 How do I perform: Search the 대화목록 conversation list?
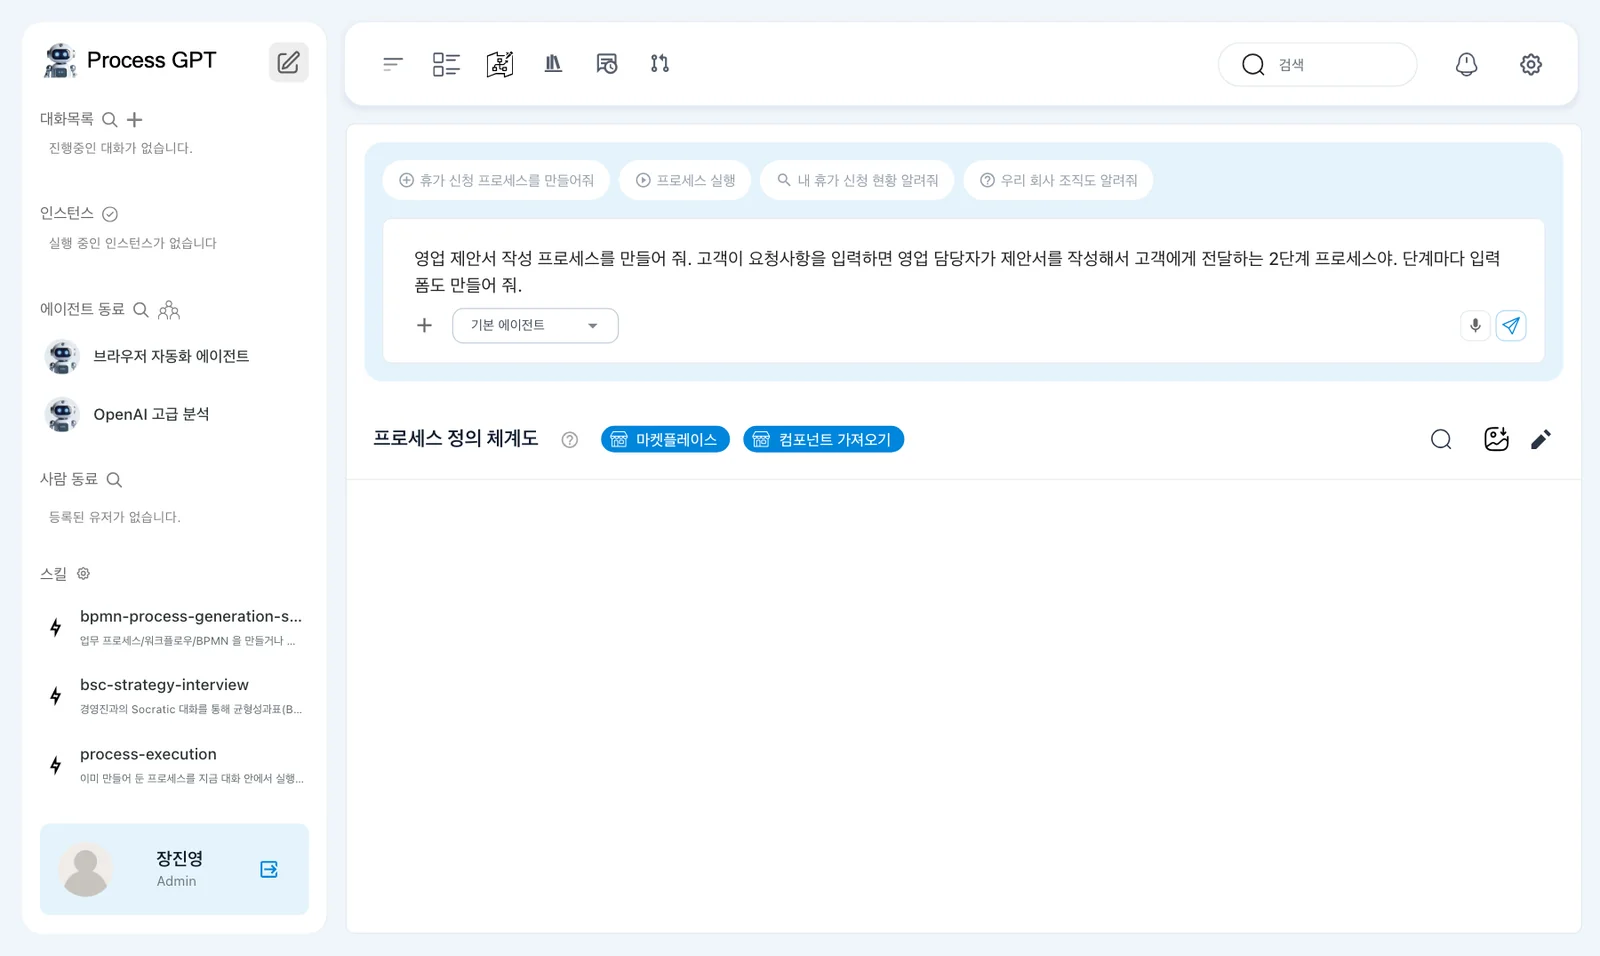pyautogui.click(x=110, y=119)
